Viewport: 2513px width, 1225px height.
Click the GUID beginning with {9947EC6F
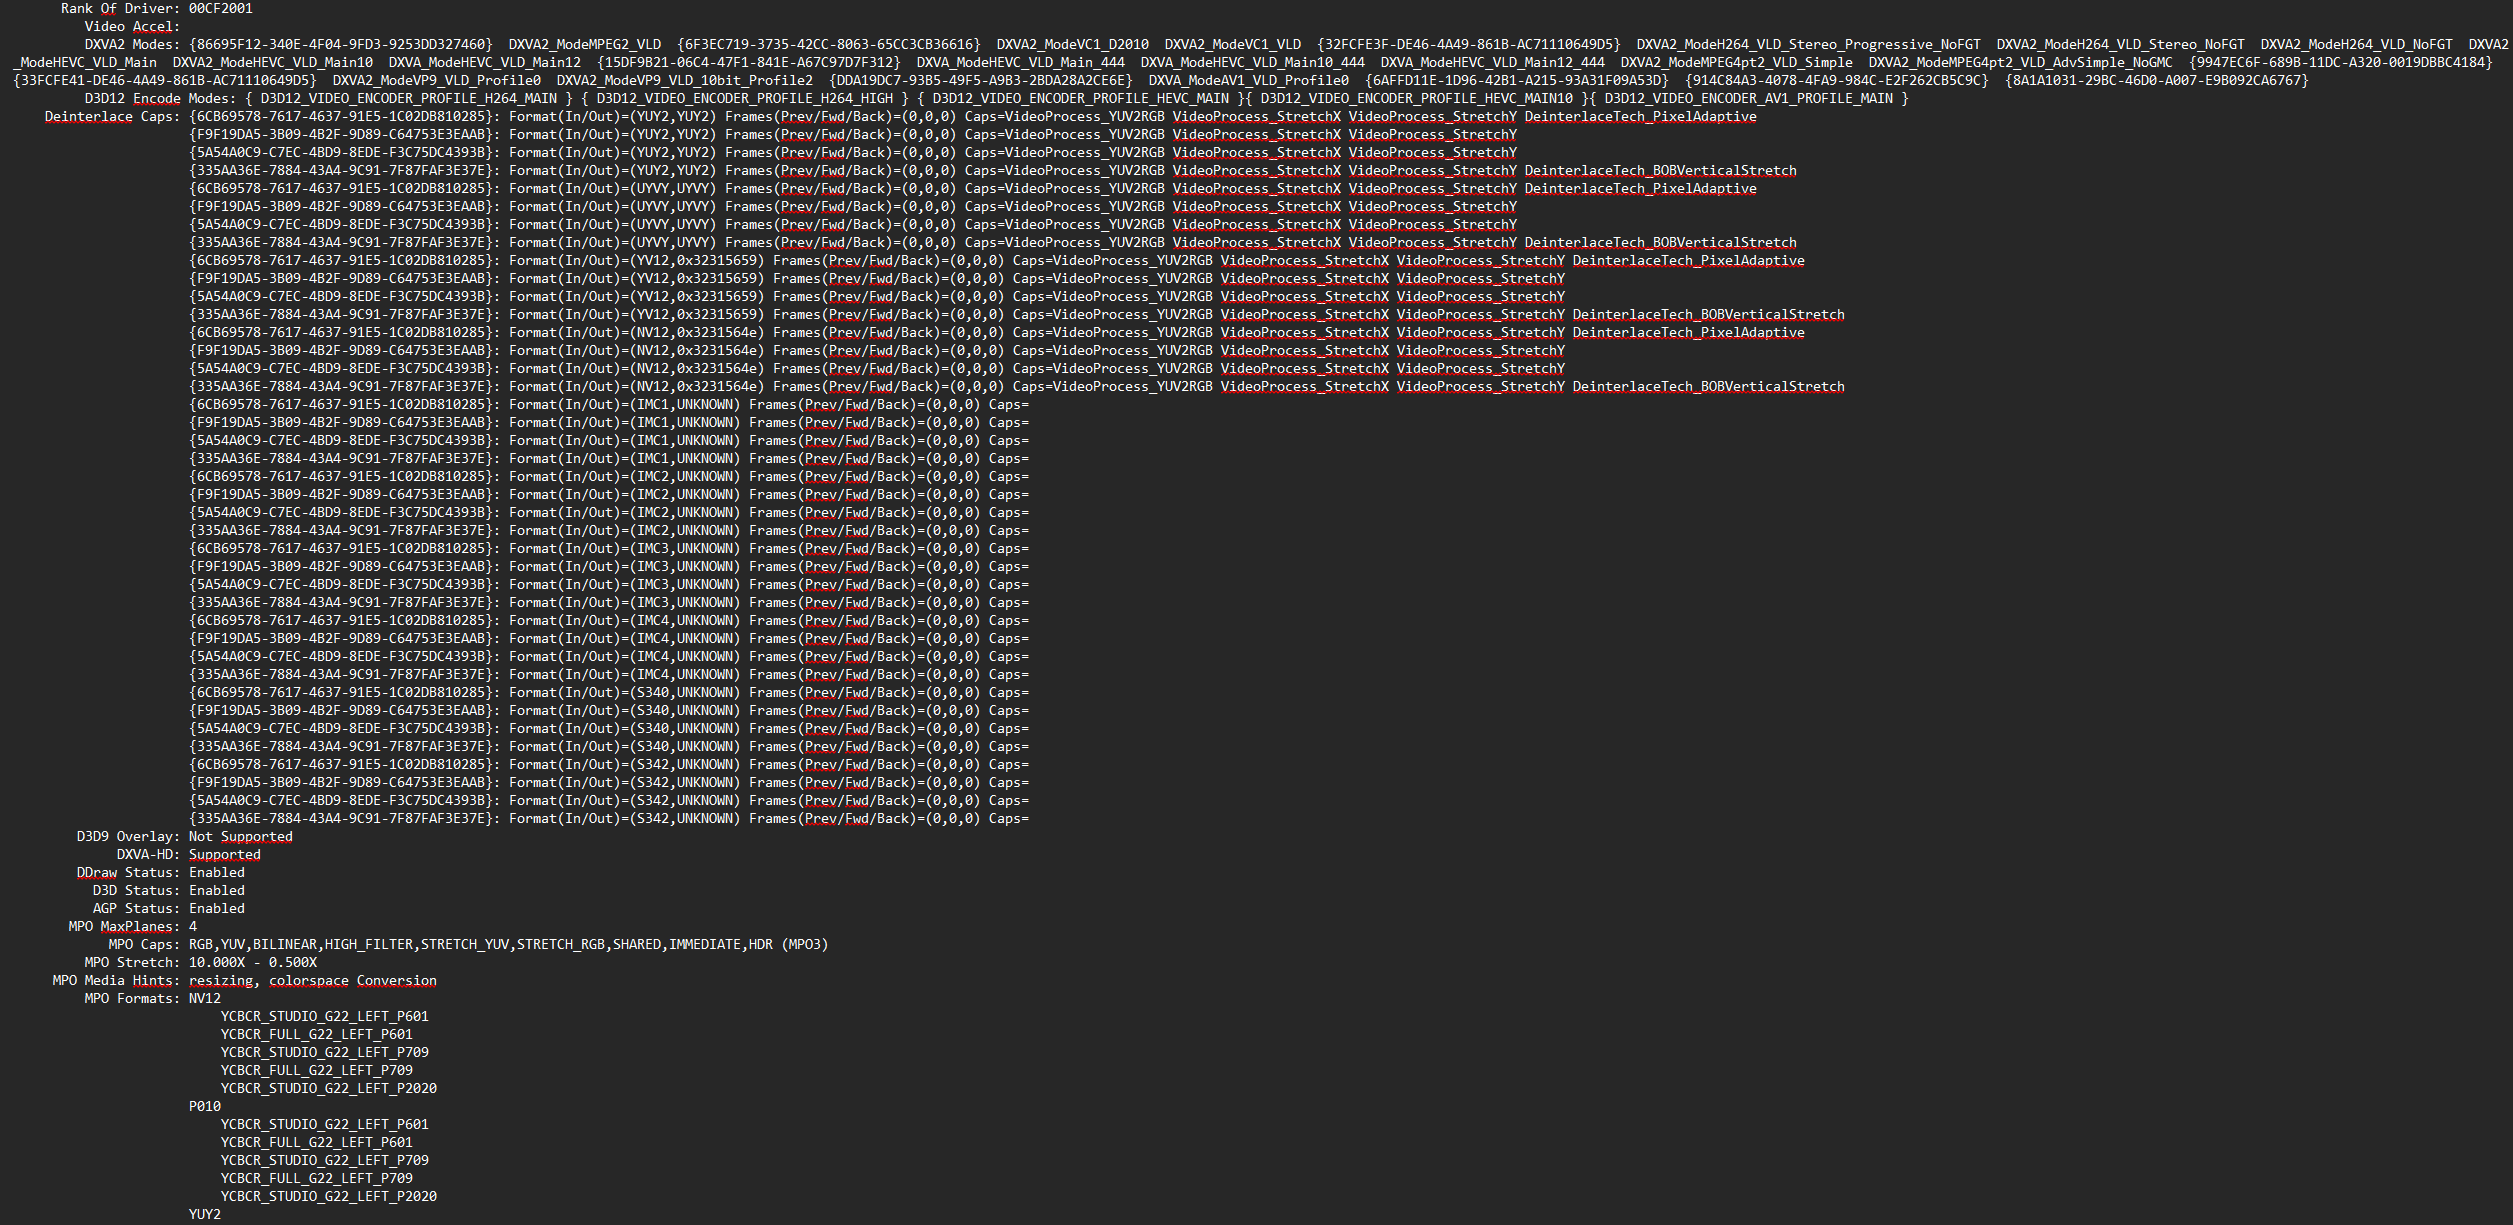click(x=2340, y=62)
